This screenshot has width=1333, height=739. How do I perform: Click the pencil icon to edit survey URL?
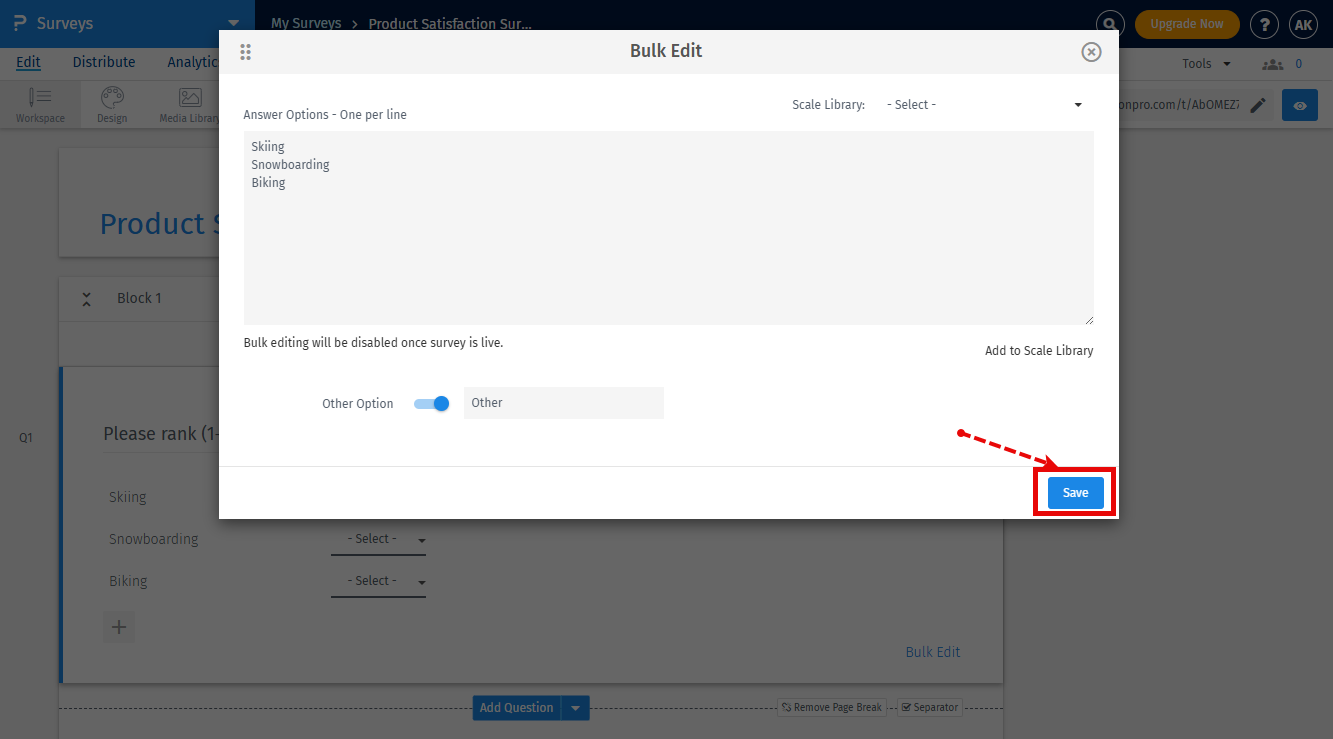[1258, 104]
